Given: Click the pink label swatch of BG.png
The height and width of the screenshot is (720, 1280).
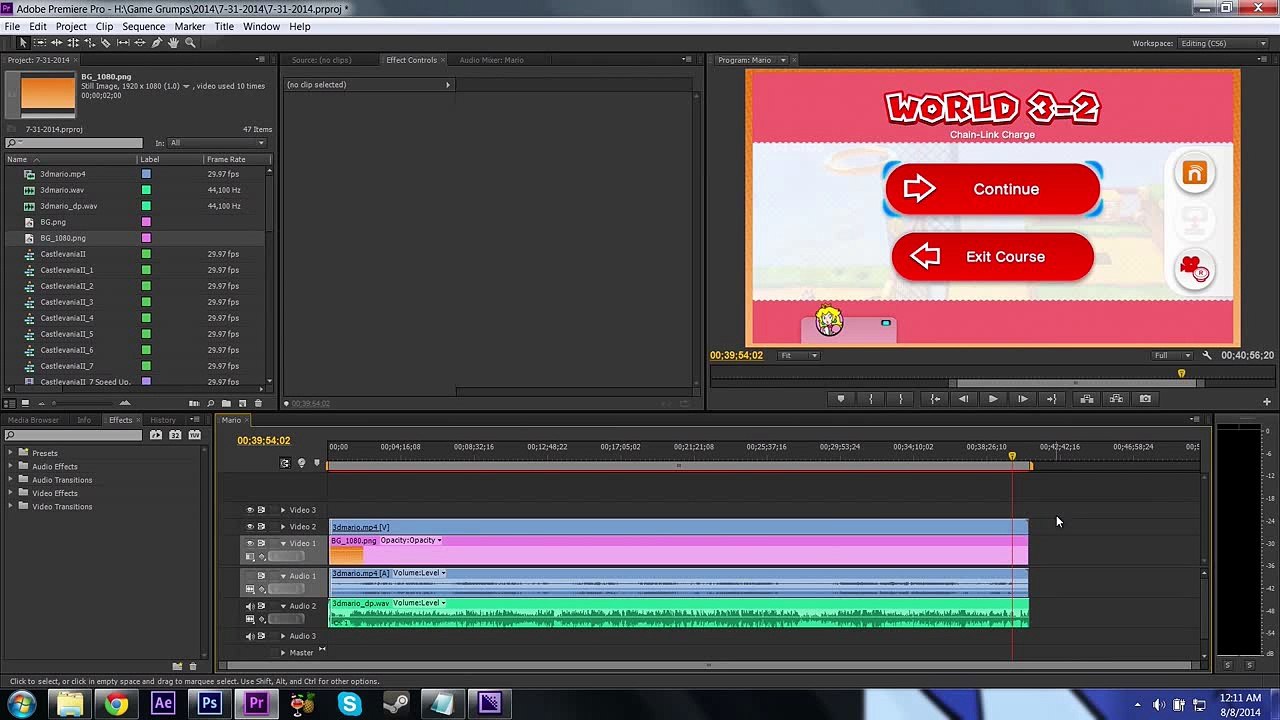Looking at the screenshot, I should [146, 222].
